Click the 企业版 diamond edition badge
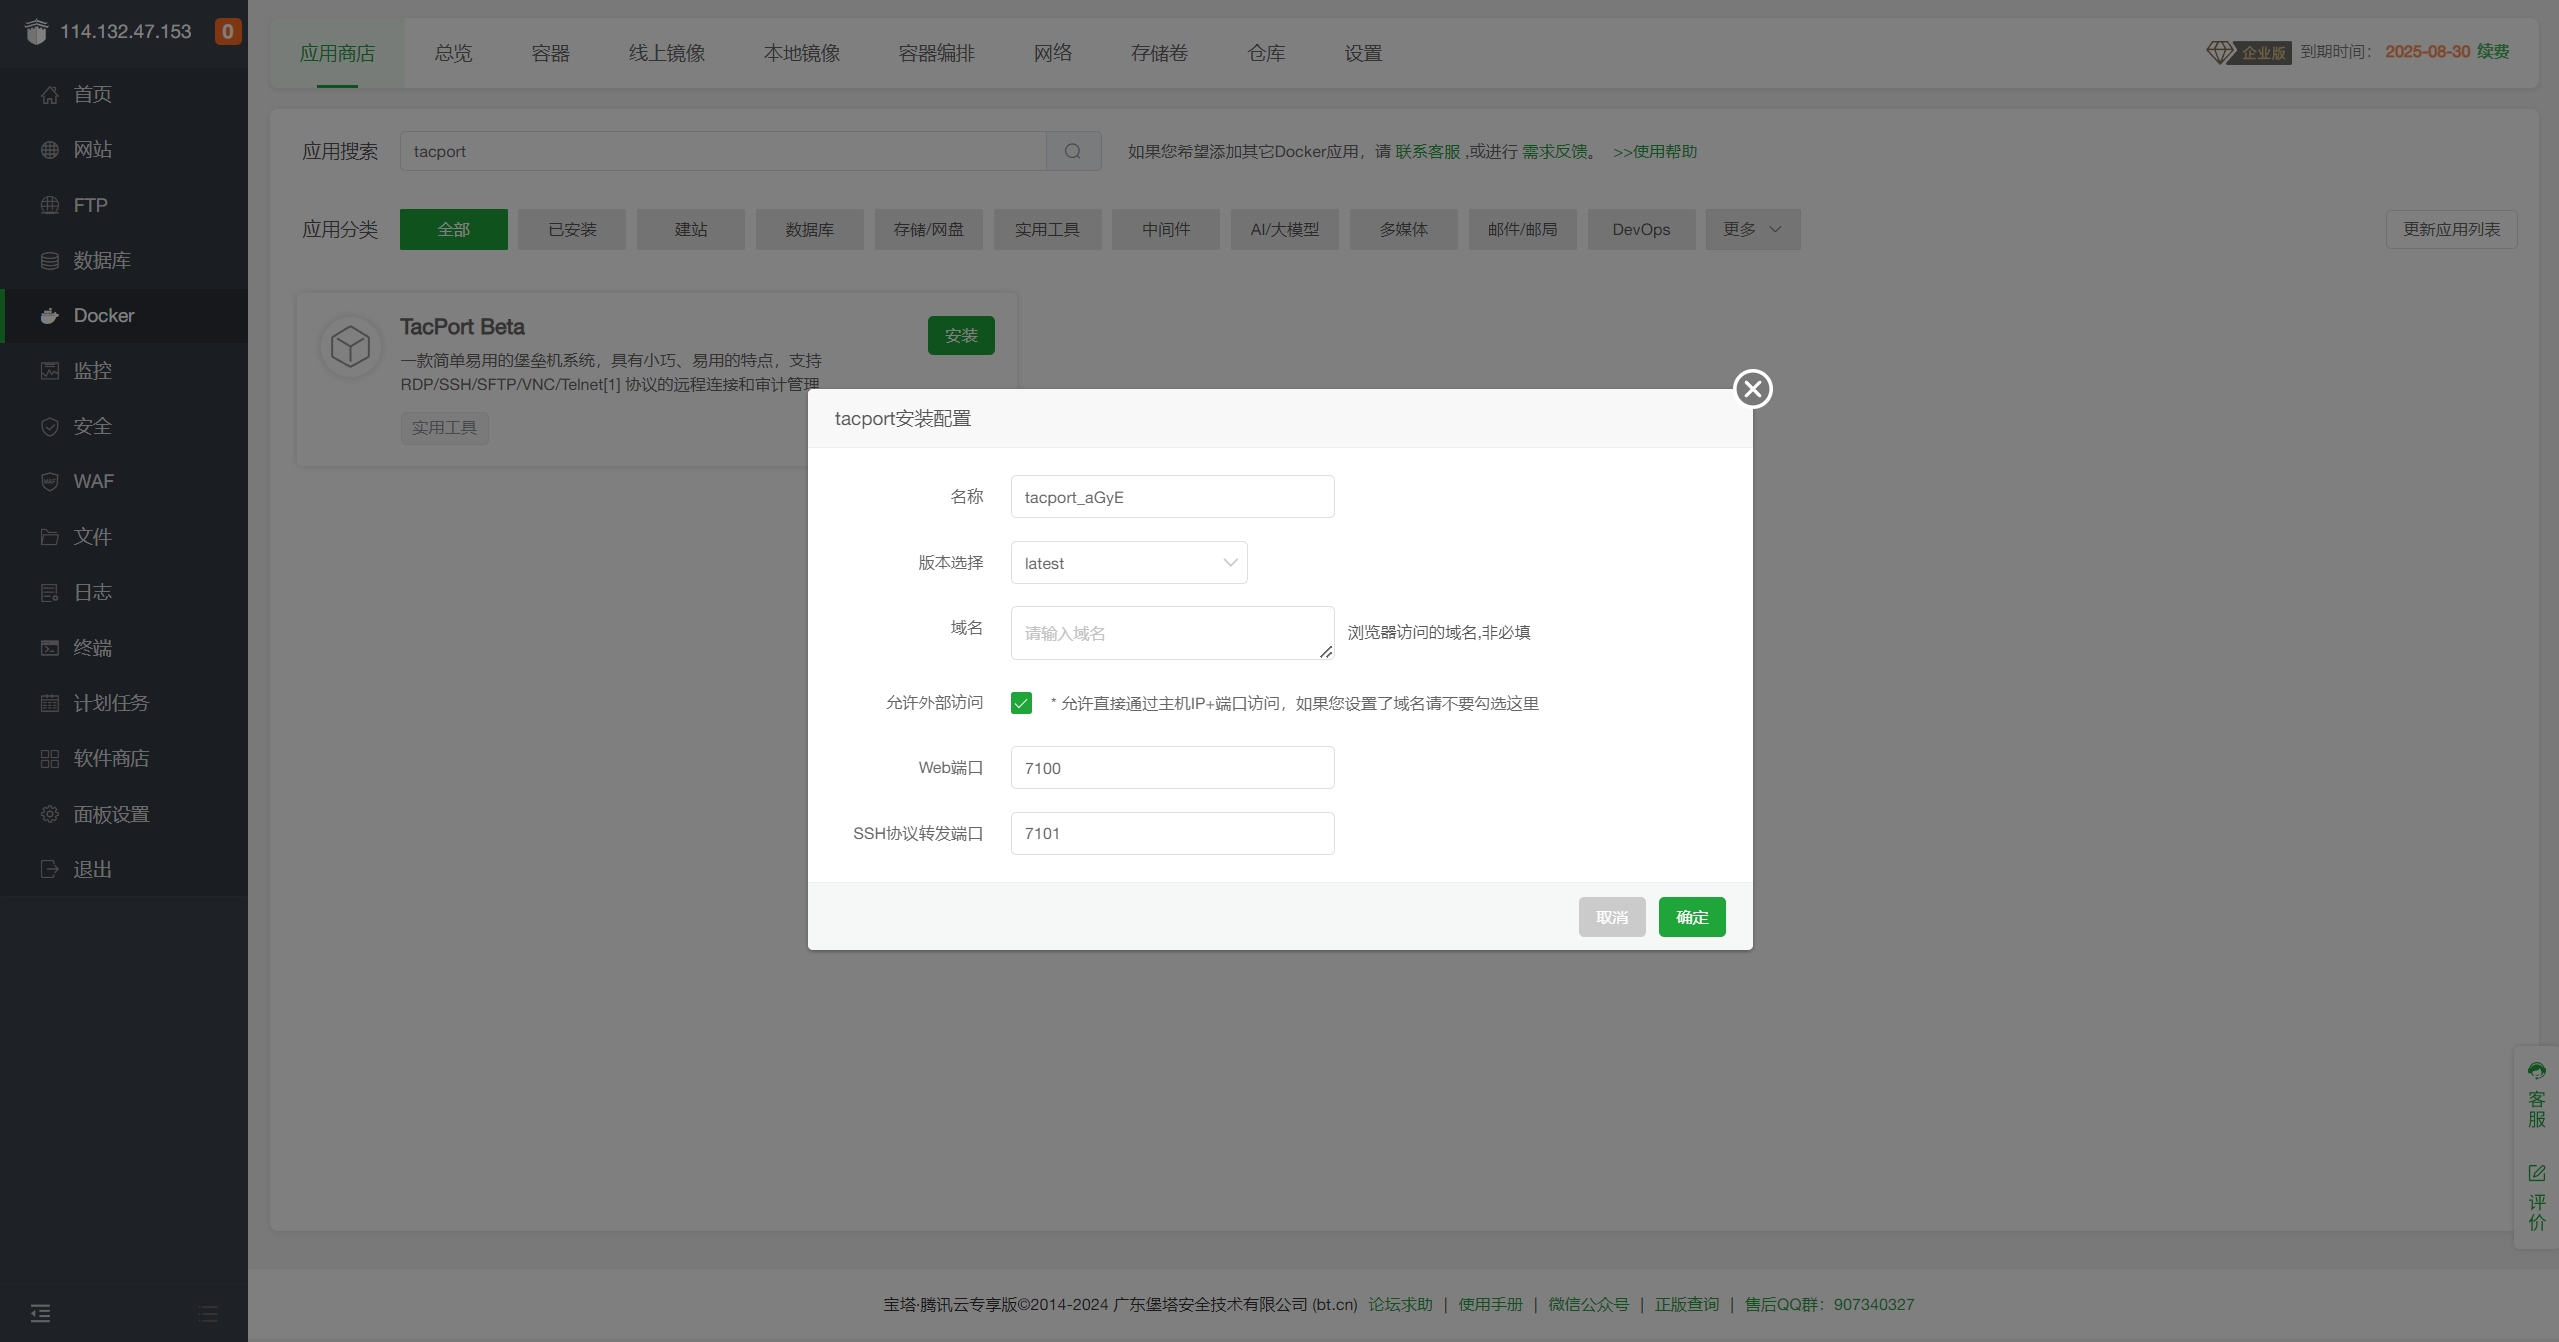The width and height of the screenshot is (2559, 1342). coord(2249,52)
